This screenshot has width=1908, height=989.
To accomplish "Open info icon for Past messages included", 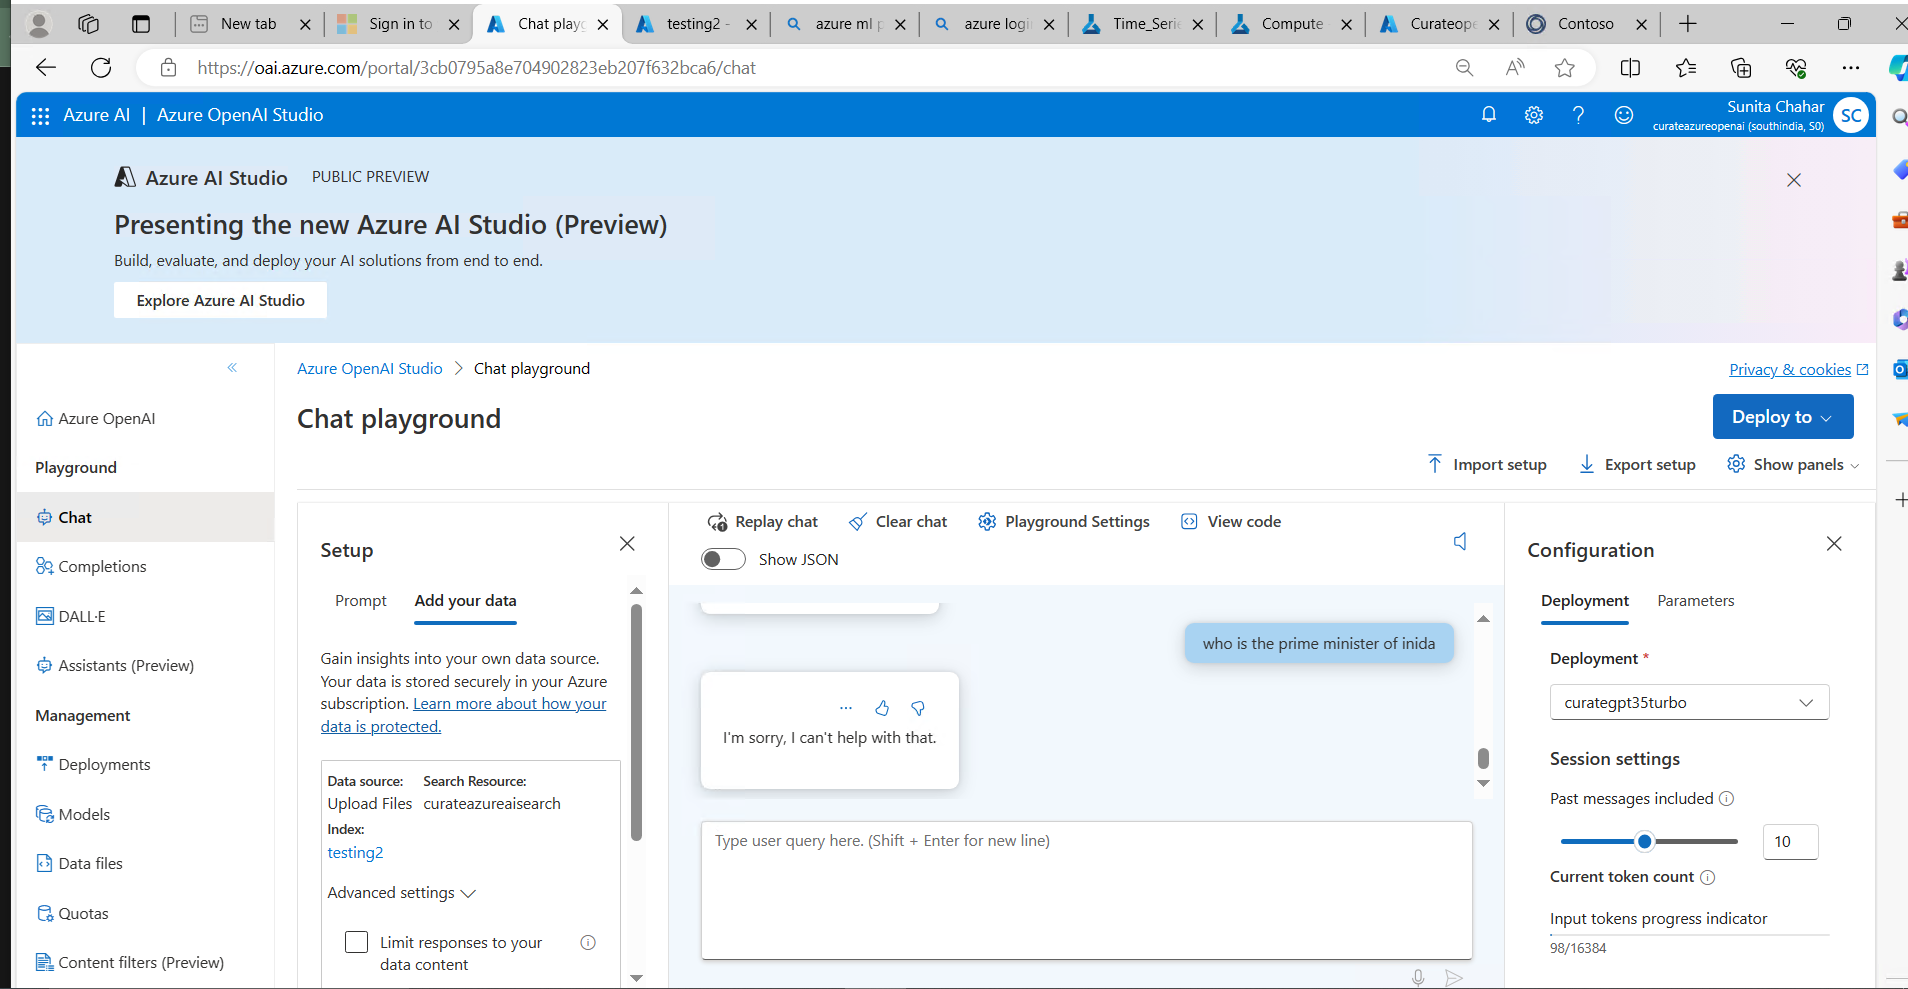I will [x=1727, y=799].
